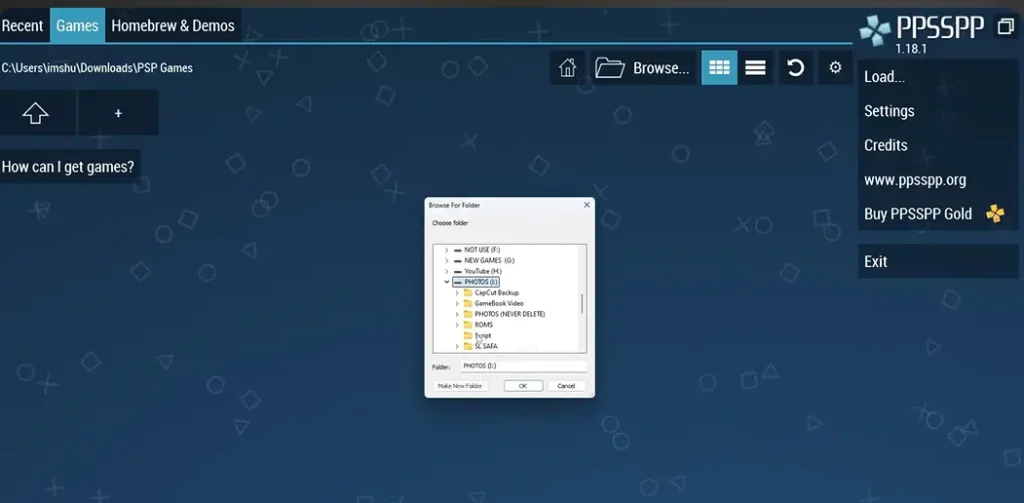Screen dimensions: 1024x503
Task: Expand the NEW GAMES (G:) drive
Action: [447, 261]
